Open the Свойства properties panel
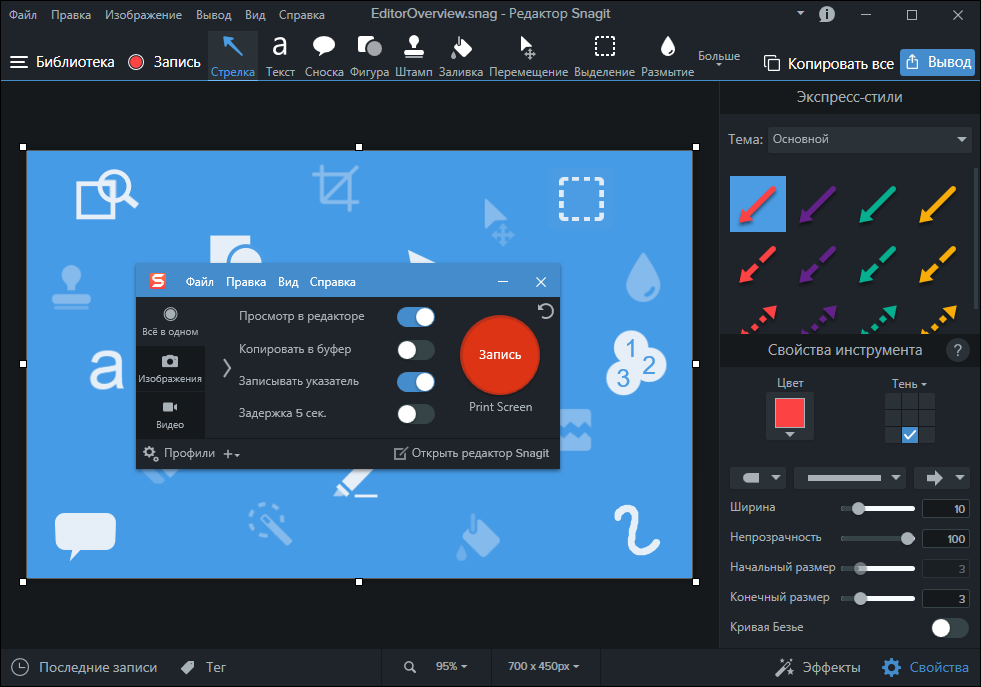This screenshot has height=687, width=981. (925, 668)
